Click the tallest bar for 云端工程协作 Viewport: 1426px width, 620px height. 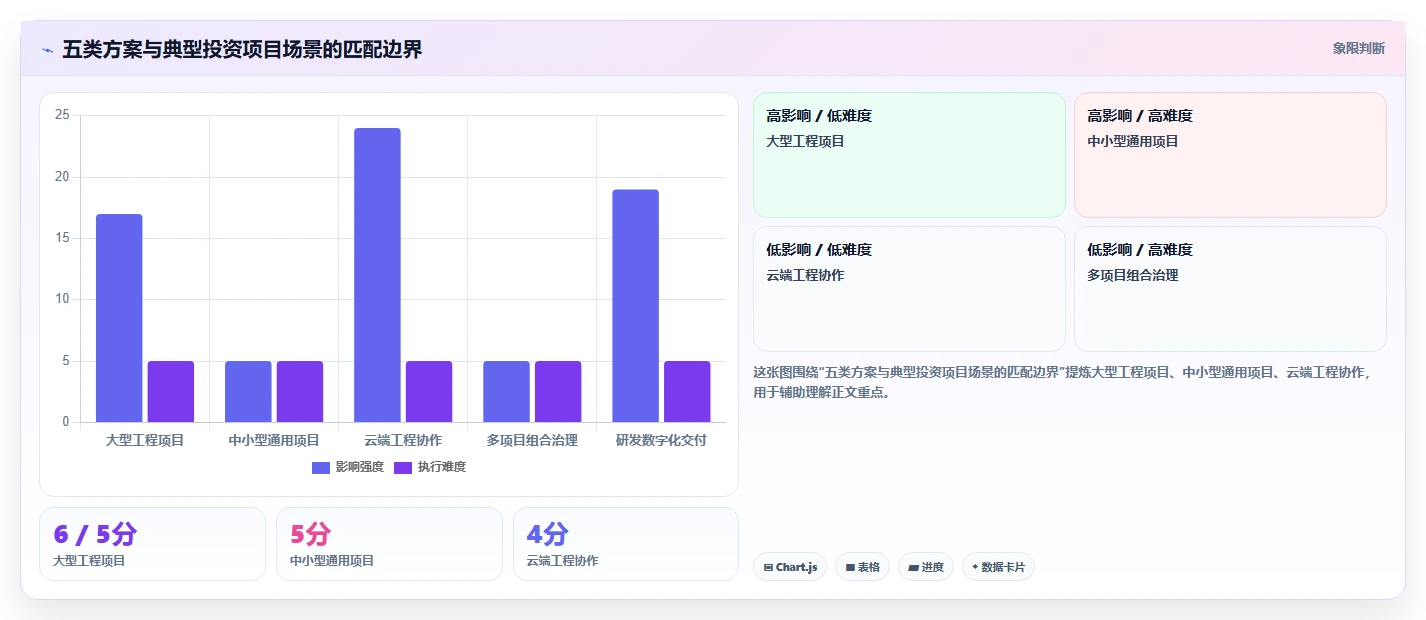point(377,275)
